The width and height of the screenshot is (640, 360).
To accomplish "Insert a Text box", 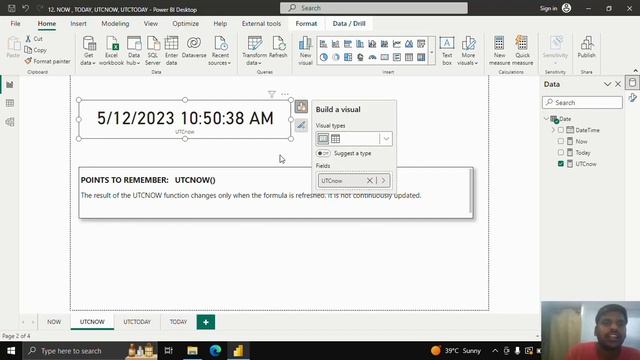I will (447, 51).
